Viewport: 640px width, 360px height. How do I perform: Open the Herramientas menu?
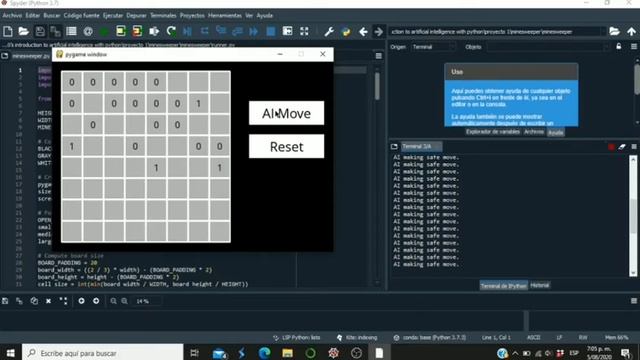(225, 16)
